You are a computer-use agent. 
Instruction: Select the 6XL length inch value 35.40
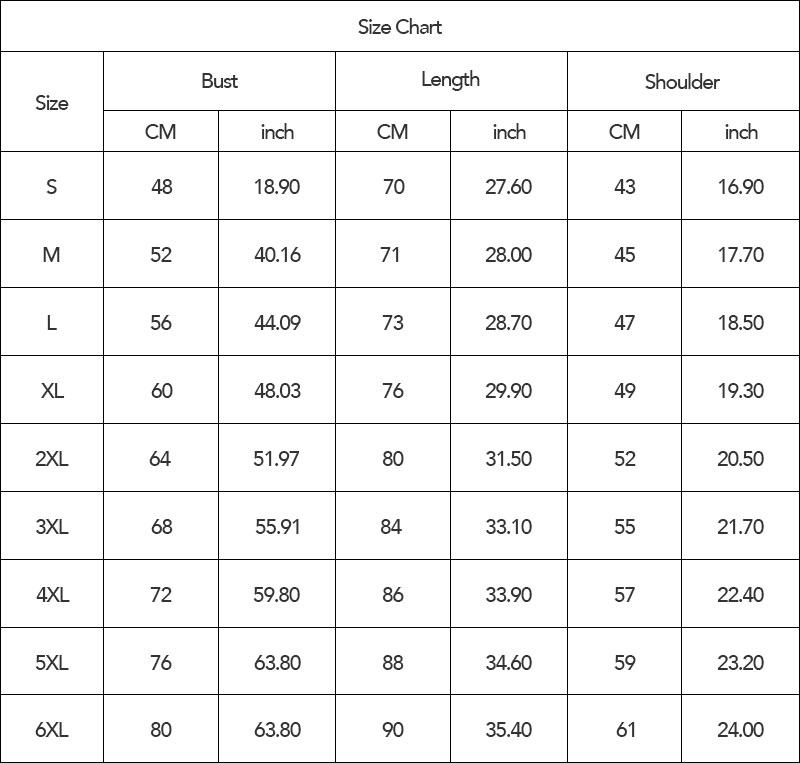tap(508, 730)
